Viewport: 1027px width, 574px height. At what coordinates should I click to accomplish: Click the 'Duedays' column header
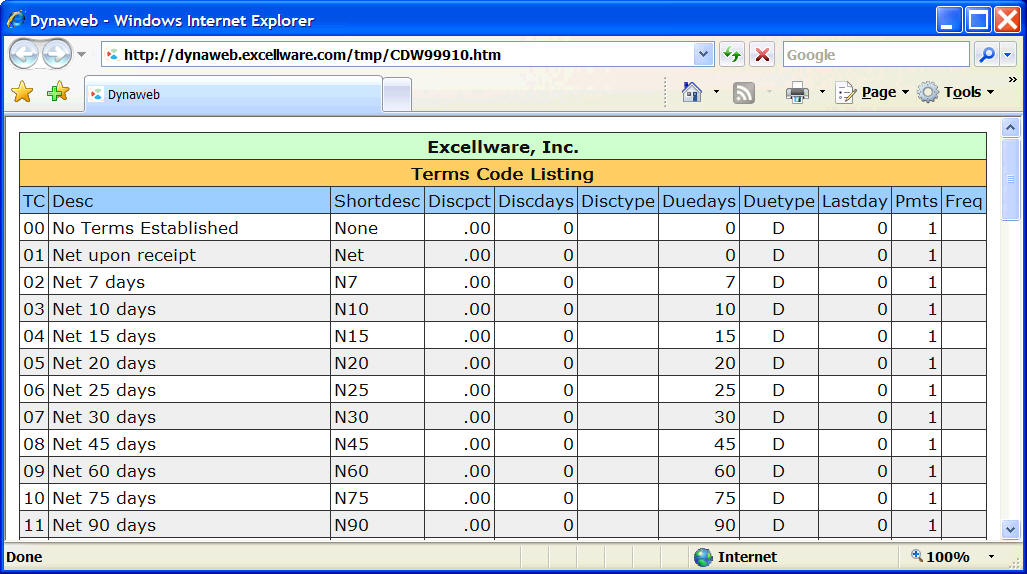pyautogui.click(x=699, y=201)
